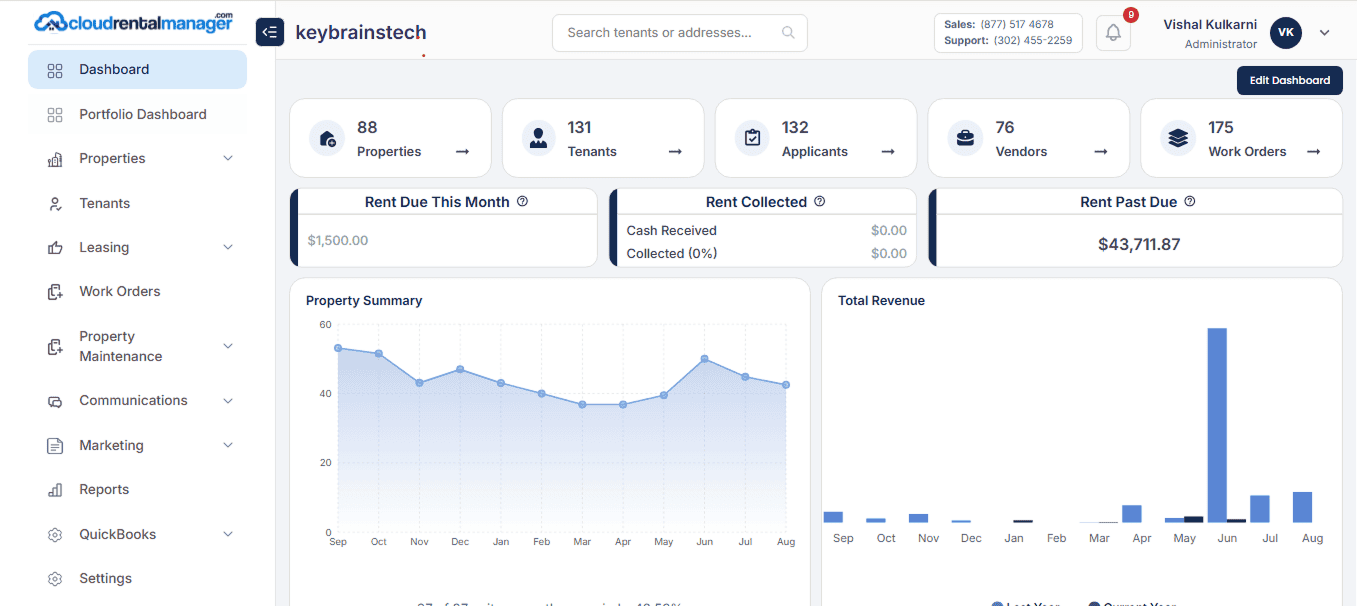
Task: Click the search magnifier icon
Action: pos(788,33)
